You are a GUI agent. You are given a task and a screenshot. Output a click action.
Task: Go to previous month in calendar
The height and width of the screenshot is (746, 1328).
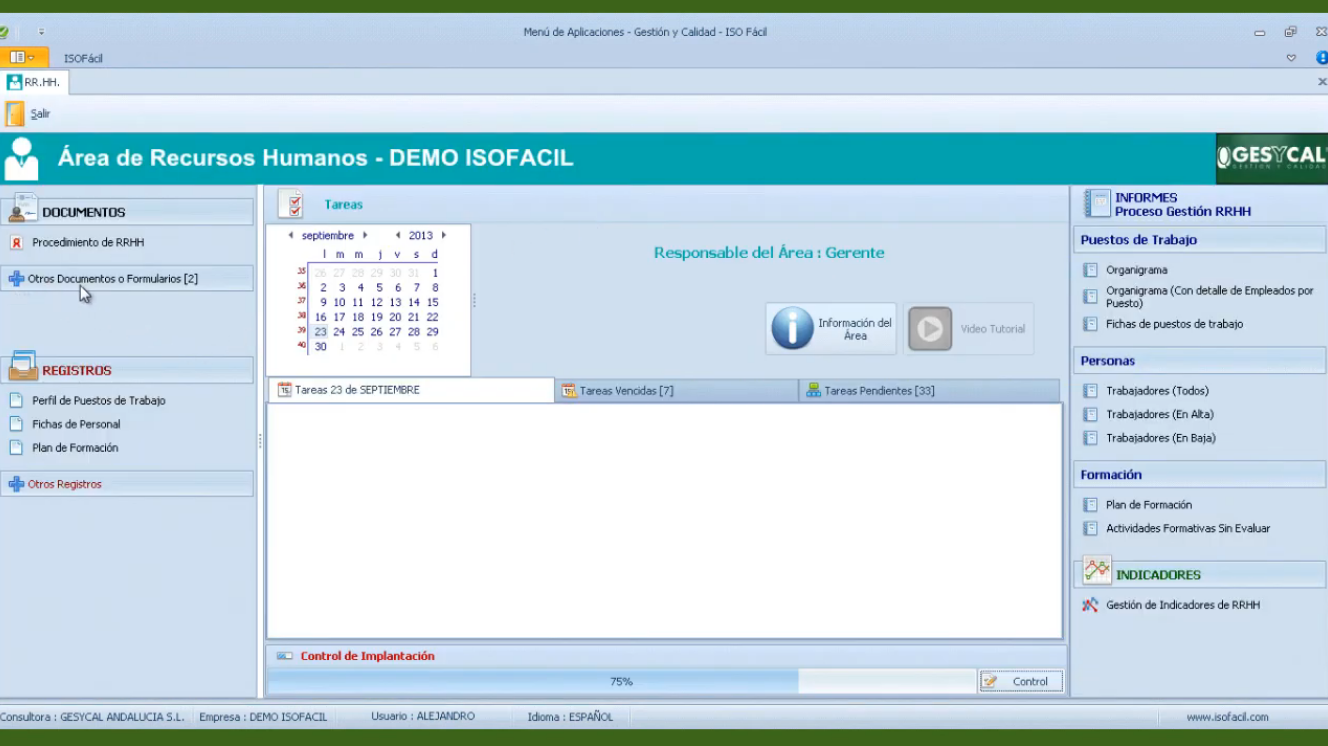291,236
